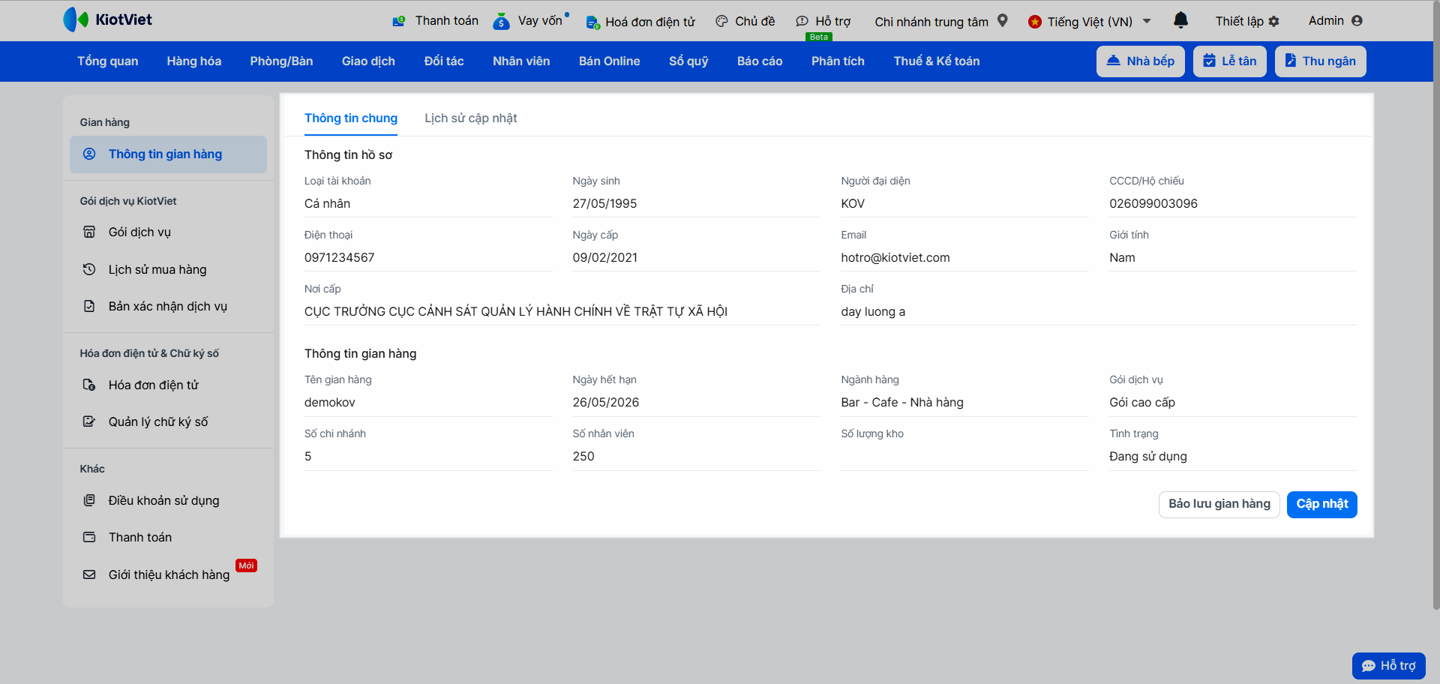Click the Bảo lưu gian hàng button
Screen dimensions: 1440x684
(1219, 504)
